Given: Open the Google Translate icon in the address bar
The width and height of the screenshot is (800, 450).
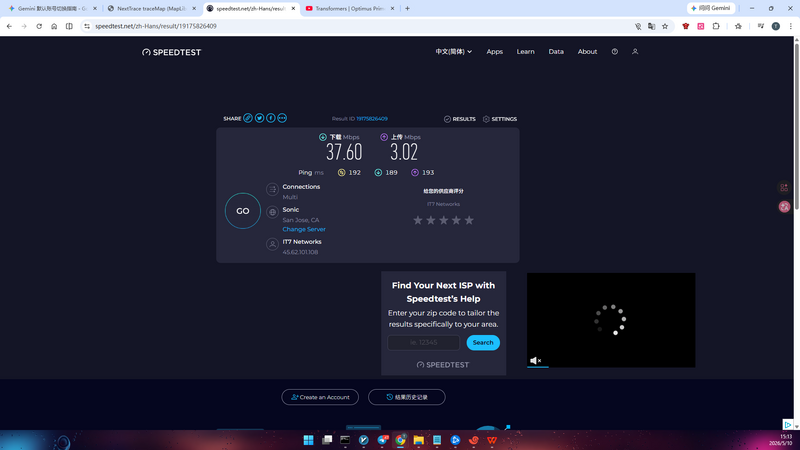Looking at the screenshot, I should click(x=652, y=26).
